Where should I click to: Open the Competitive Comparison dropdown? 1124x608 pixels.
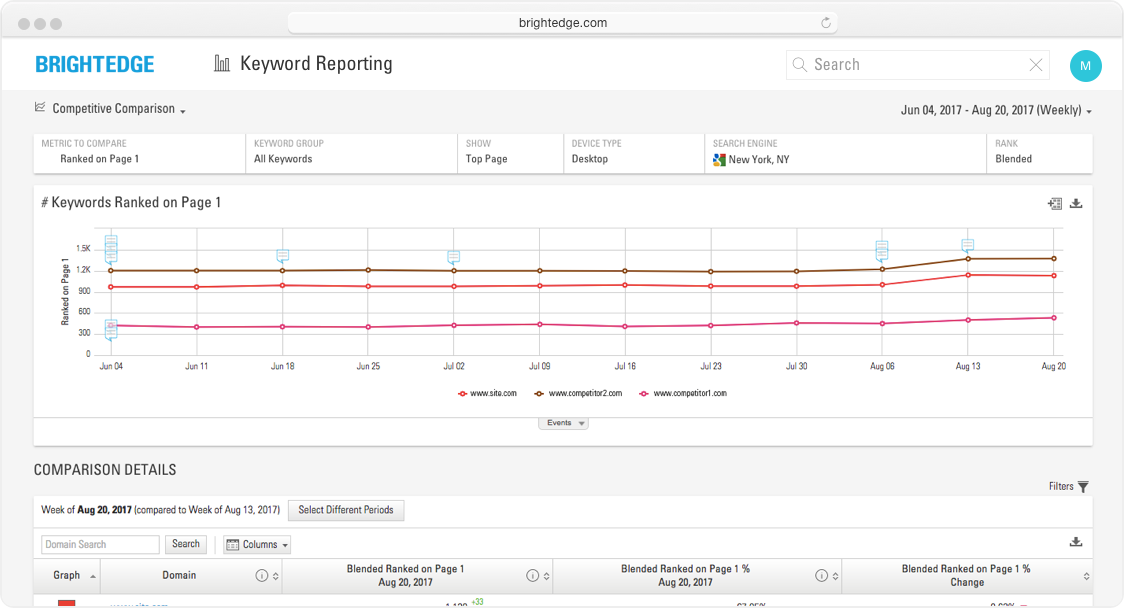112,109
